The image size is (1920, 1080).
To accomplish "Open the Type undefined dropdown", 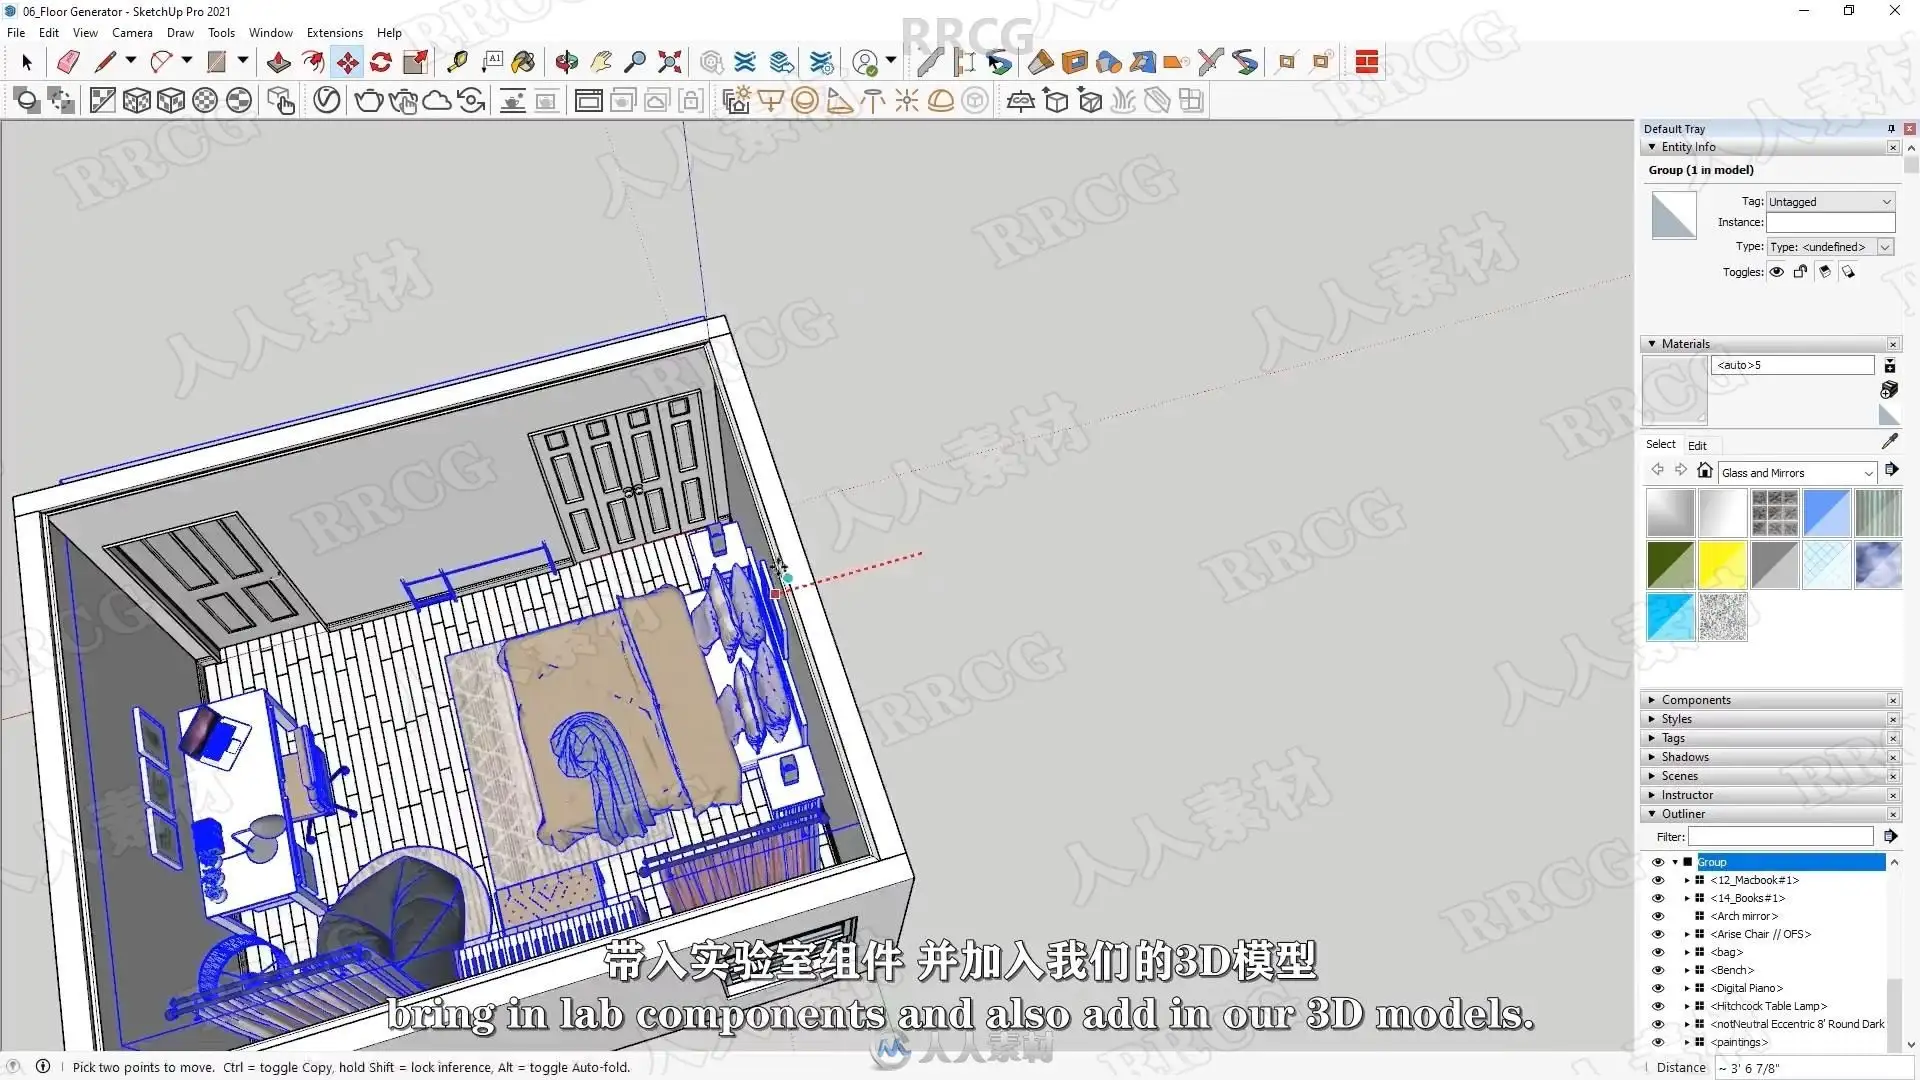I will pyautogui.click(x=1830, y=247).
